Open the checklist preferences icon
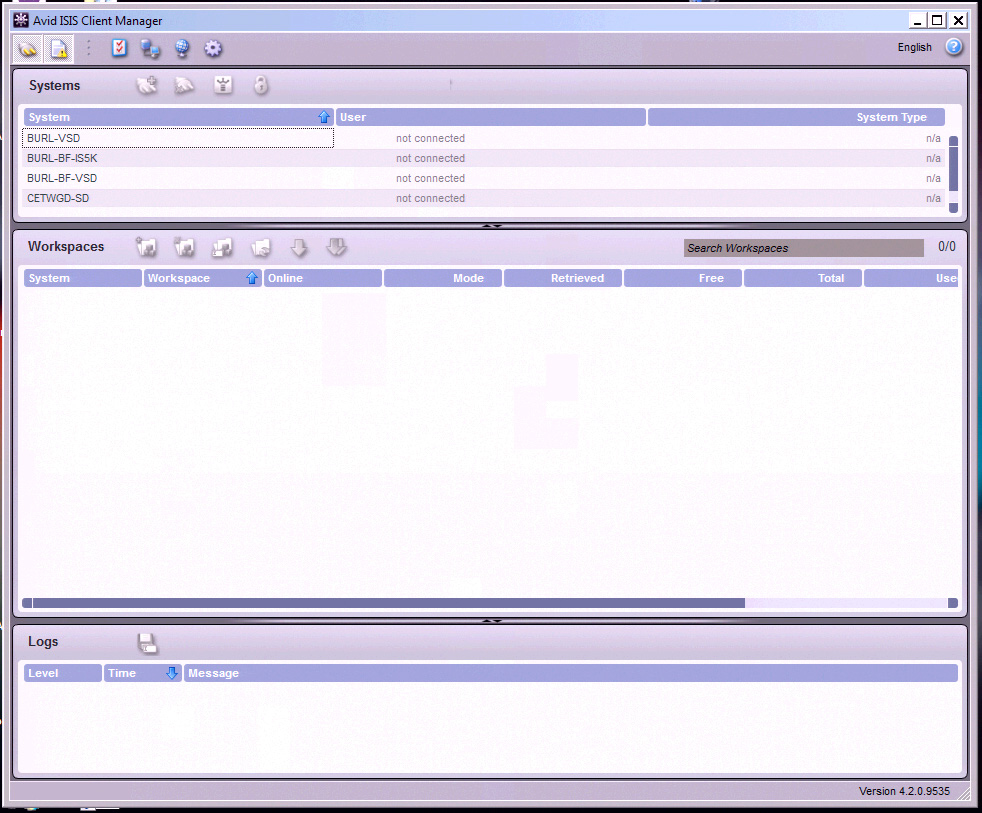Viewport: 982px width, 813px height. click(119, 48)
